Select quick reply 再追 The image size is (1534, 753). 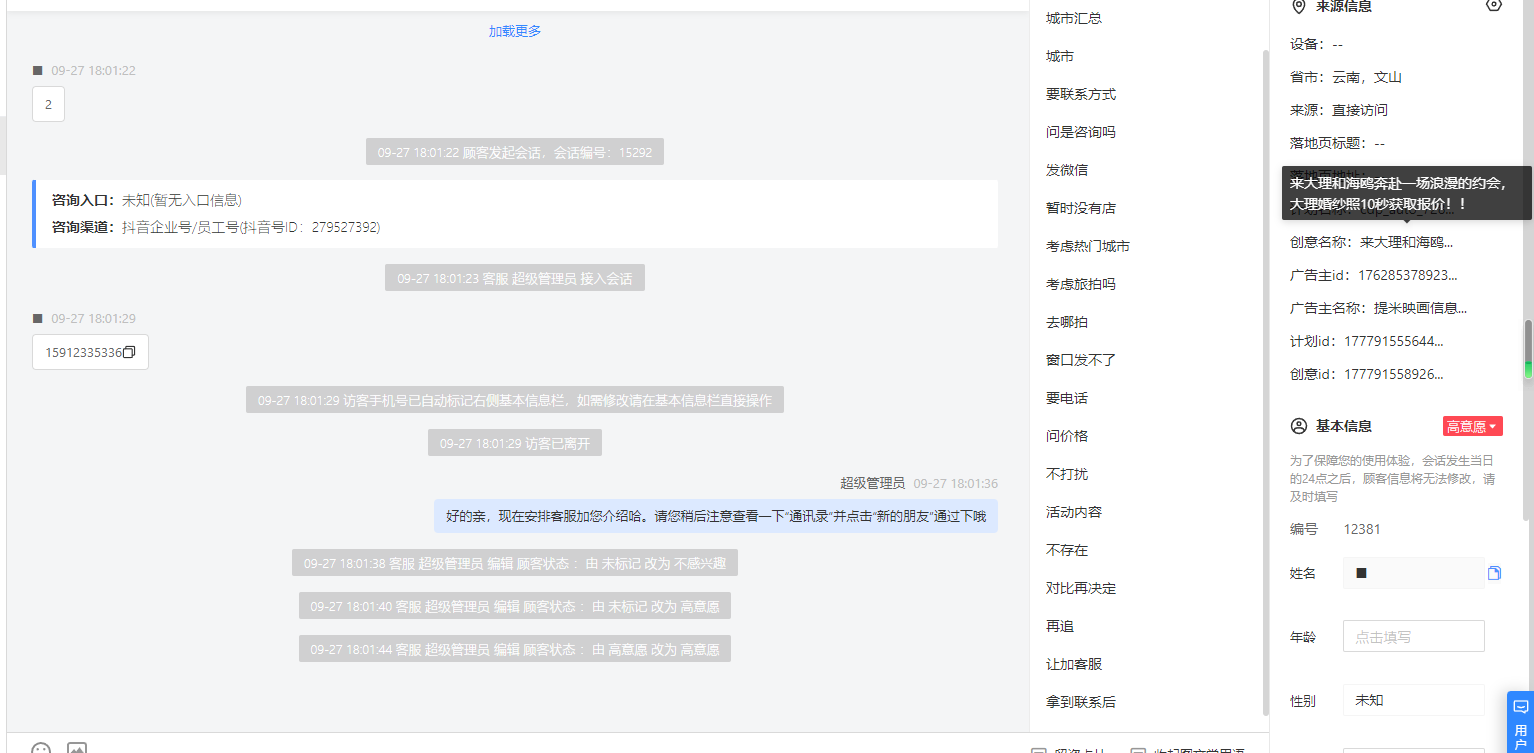coord(1060,626)
